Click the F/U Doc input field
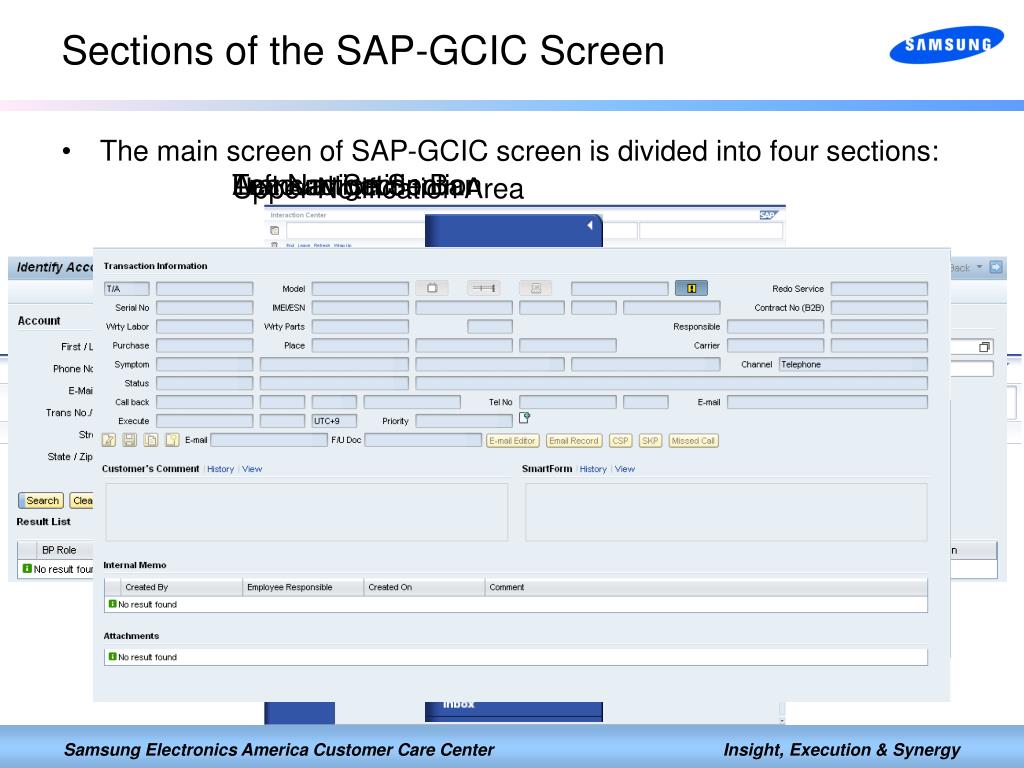1024x768 pixels. [423, 440]
